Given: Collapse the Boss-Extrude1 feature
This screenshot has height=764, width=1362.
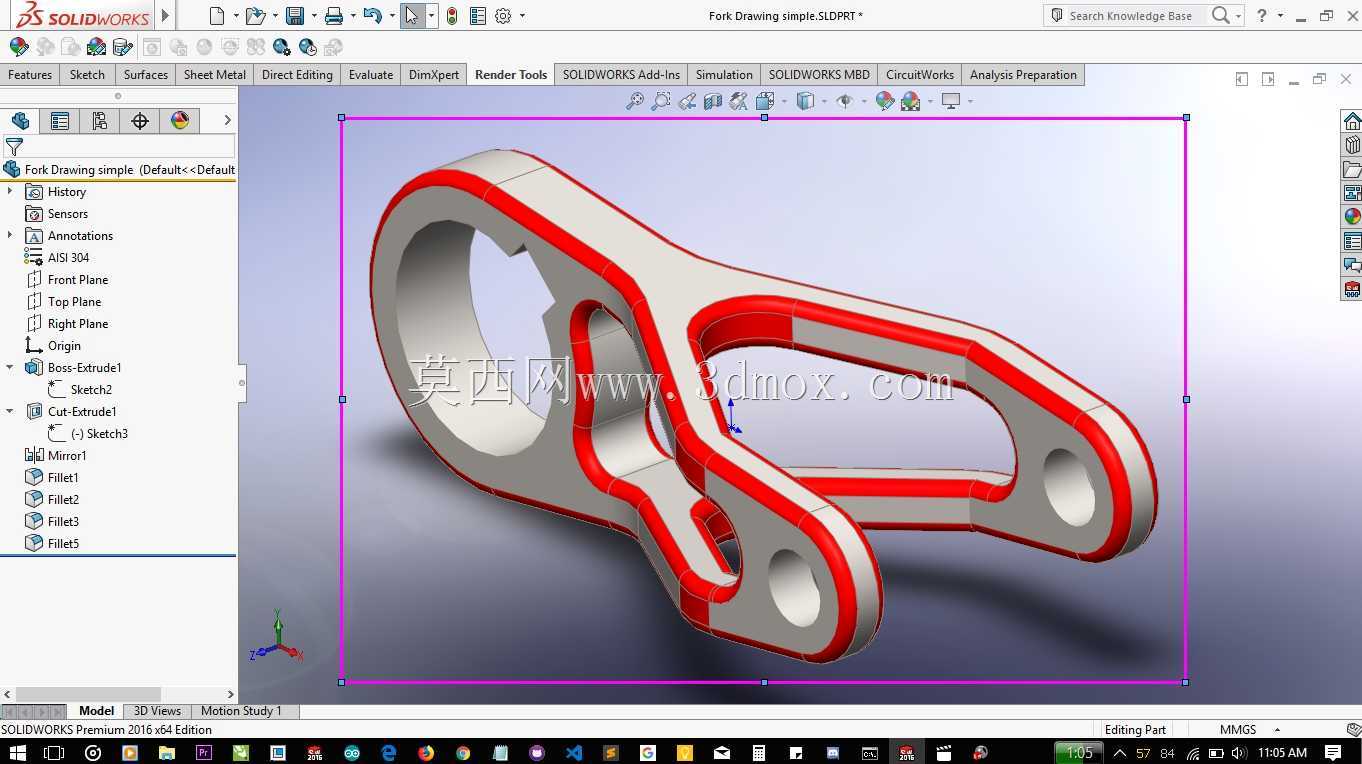Looking at the screenshot, I should [10, 367].
